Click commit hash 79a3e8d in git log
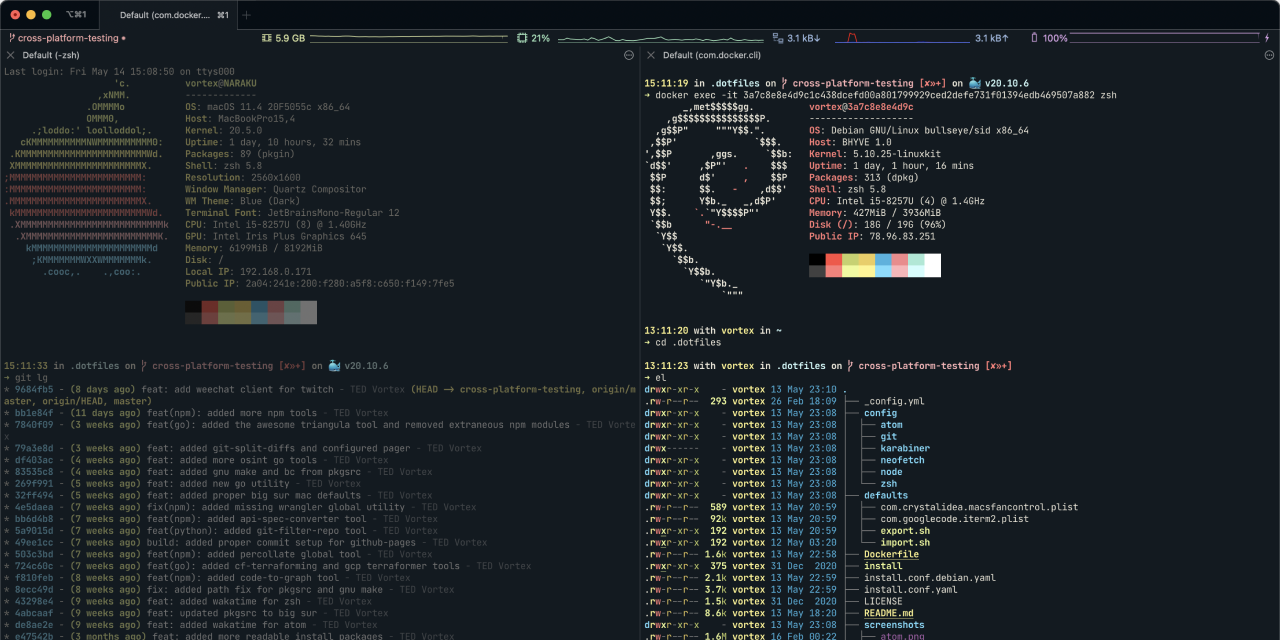The image size is (1280, 640). 35,448
